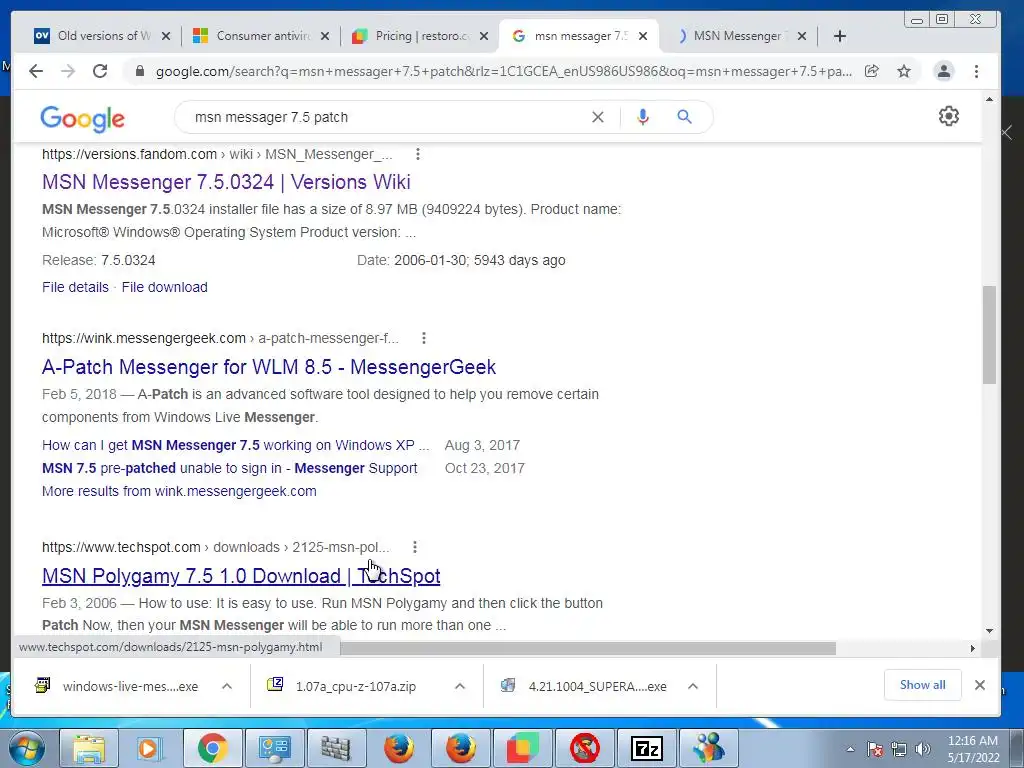Viewport: 1024px width, 768px height.
Task: Open 'More results from wink.messengergeek.com'
Action: point(179,490)
